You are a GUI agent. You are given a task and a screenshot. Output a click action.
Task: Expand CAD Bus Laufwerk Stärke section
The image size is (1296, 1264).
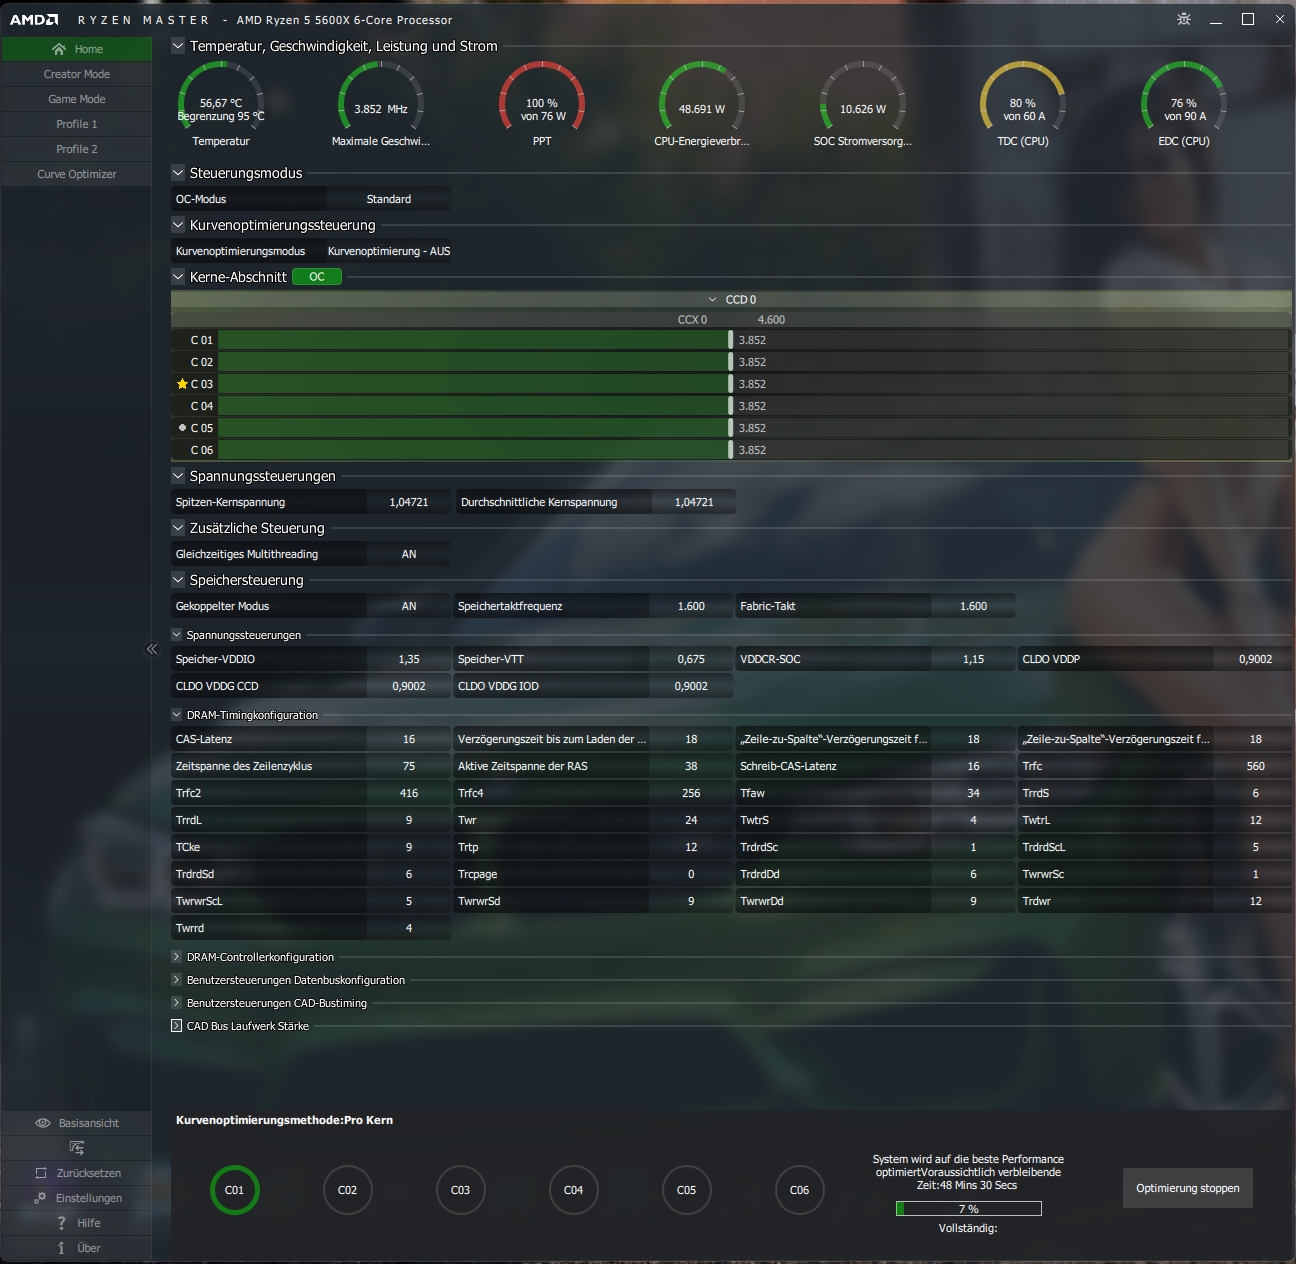tap(177, 1026)
